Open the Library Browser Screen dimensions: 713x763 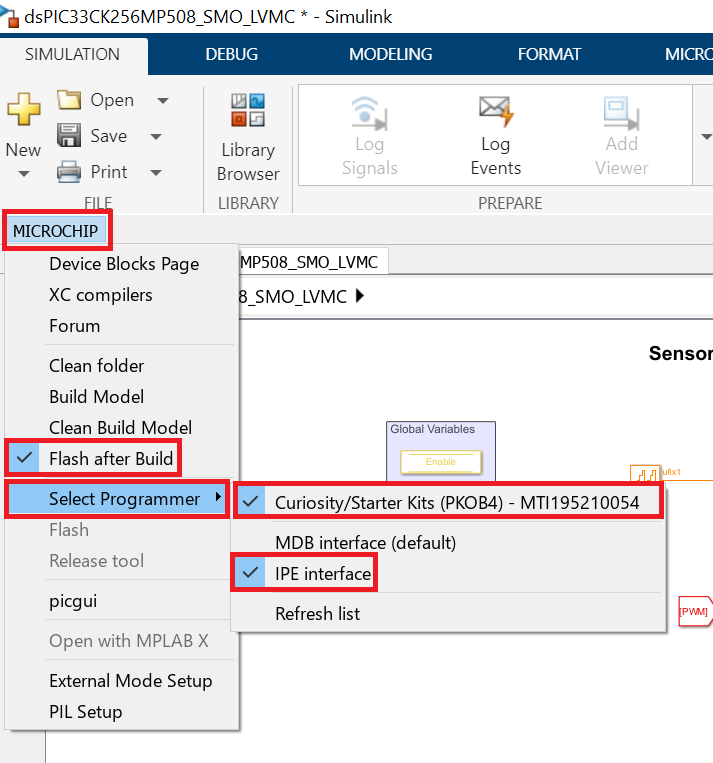[248, 138]
